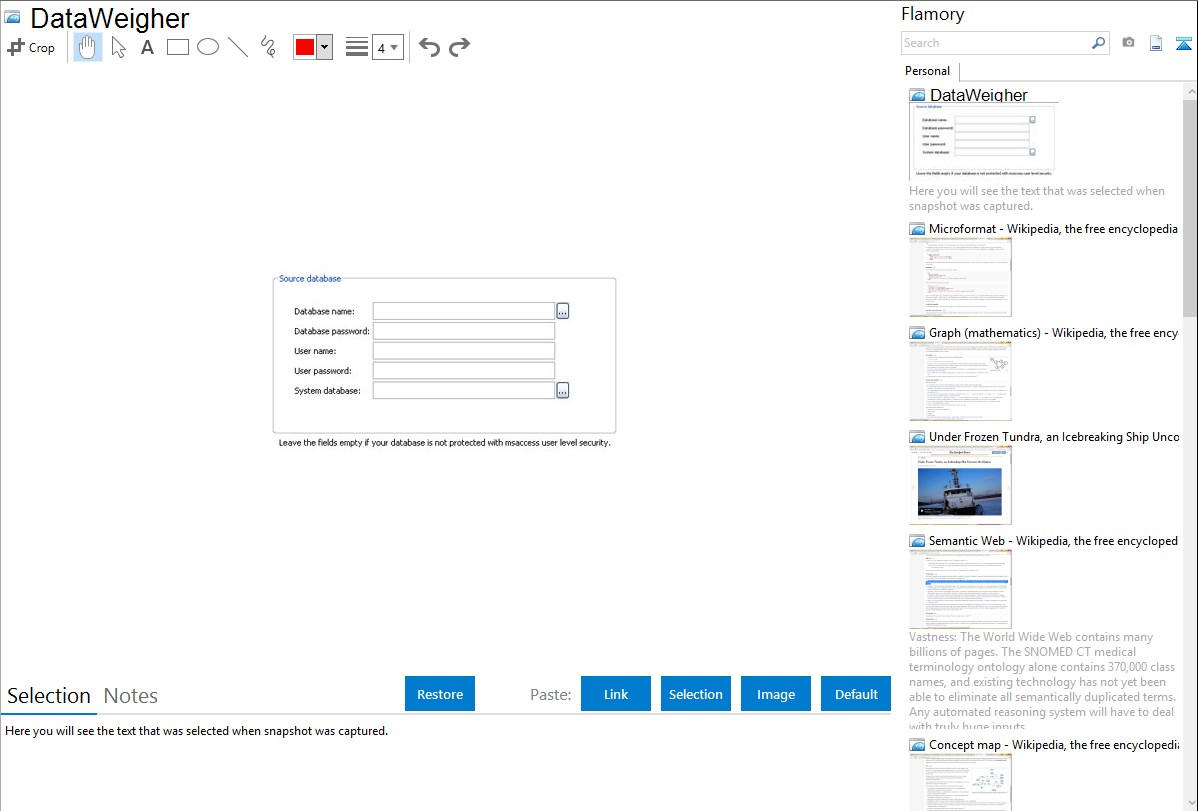Screen dimensions: 1198x811
Task: Click the Link paste button
Action: click(616, 694)
